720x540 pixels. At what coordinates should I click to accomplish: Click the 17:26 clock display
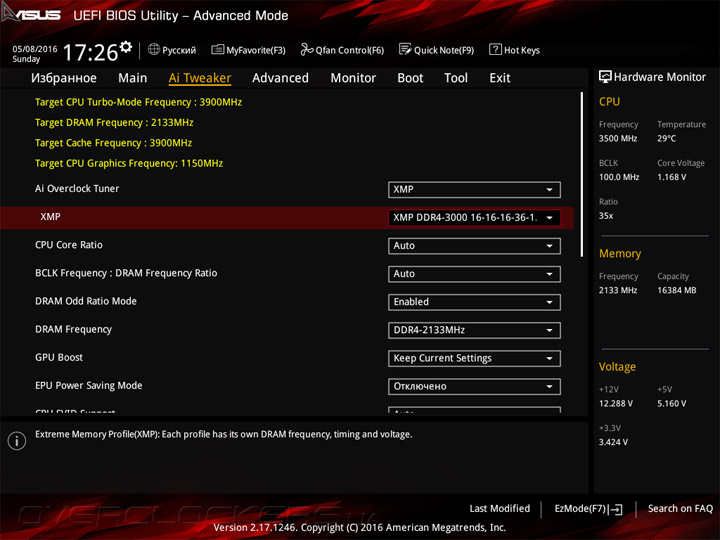click(x=90, y=52)
